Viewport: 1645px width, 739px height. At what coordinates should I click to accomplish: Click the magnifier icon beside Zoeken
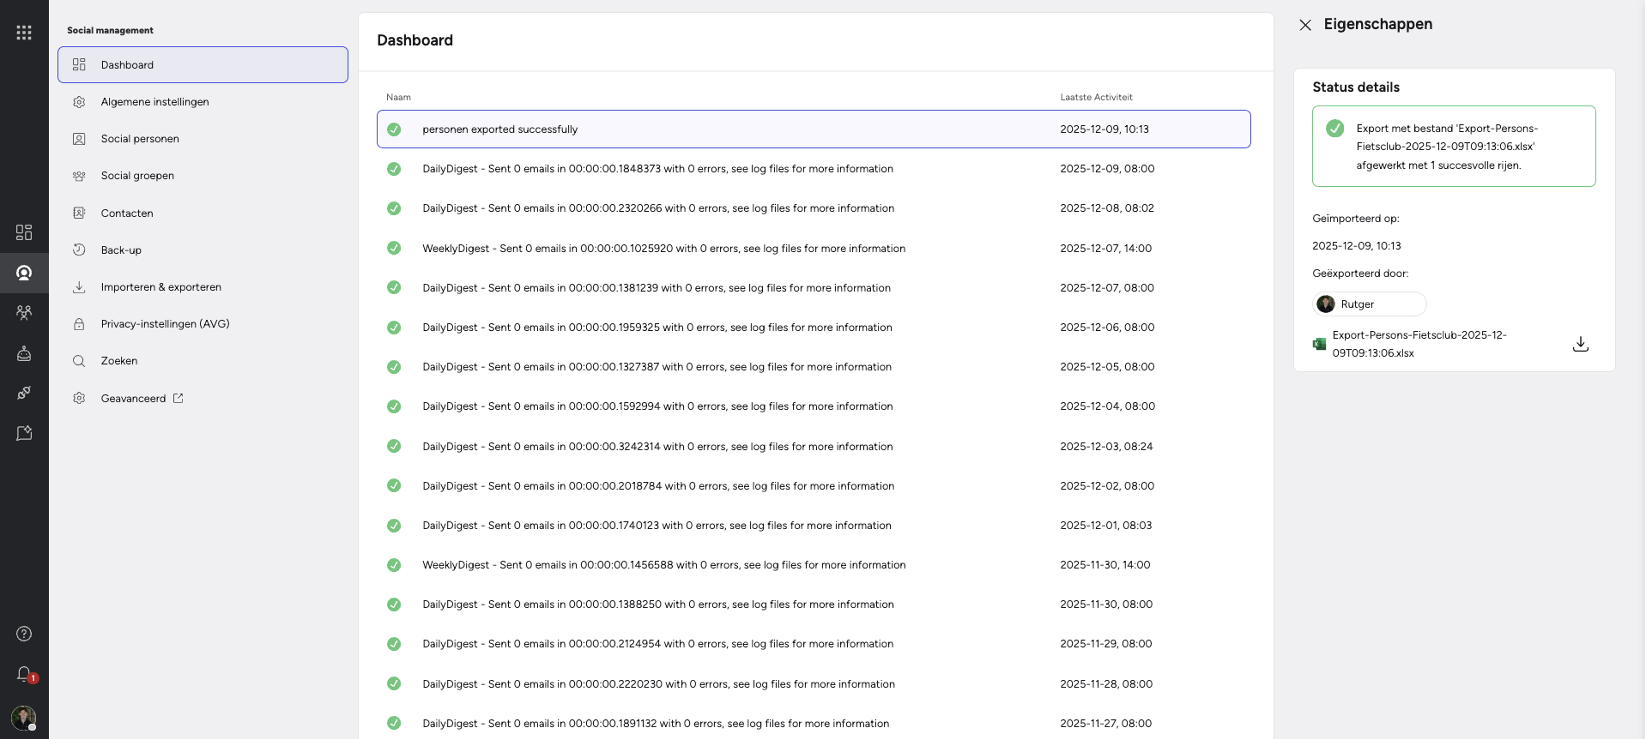click(79, 361)
